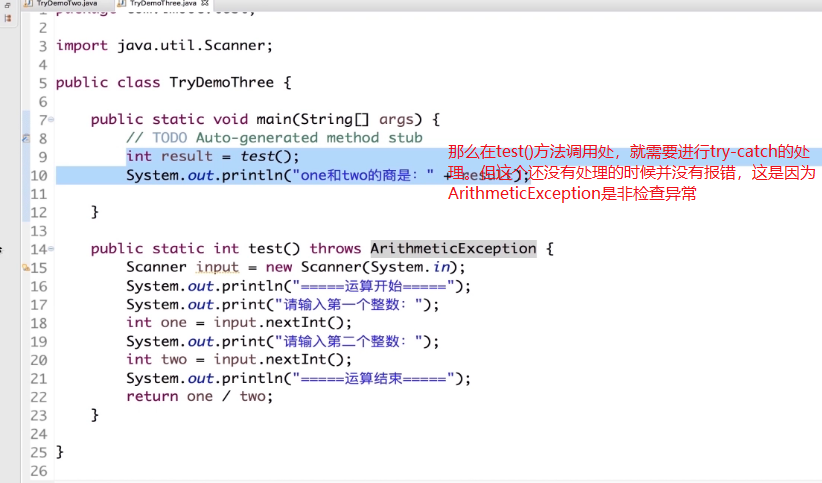The width and height of the screenshot is (822, 483).
Task: Click the string "=====运算结束====="
Action: pyautogui.click(x=374, y=378)
